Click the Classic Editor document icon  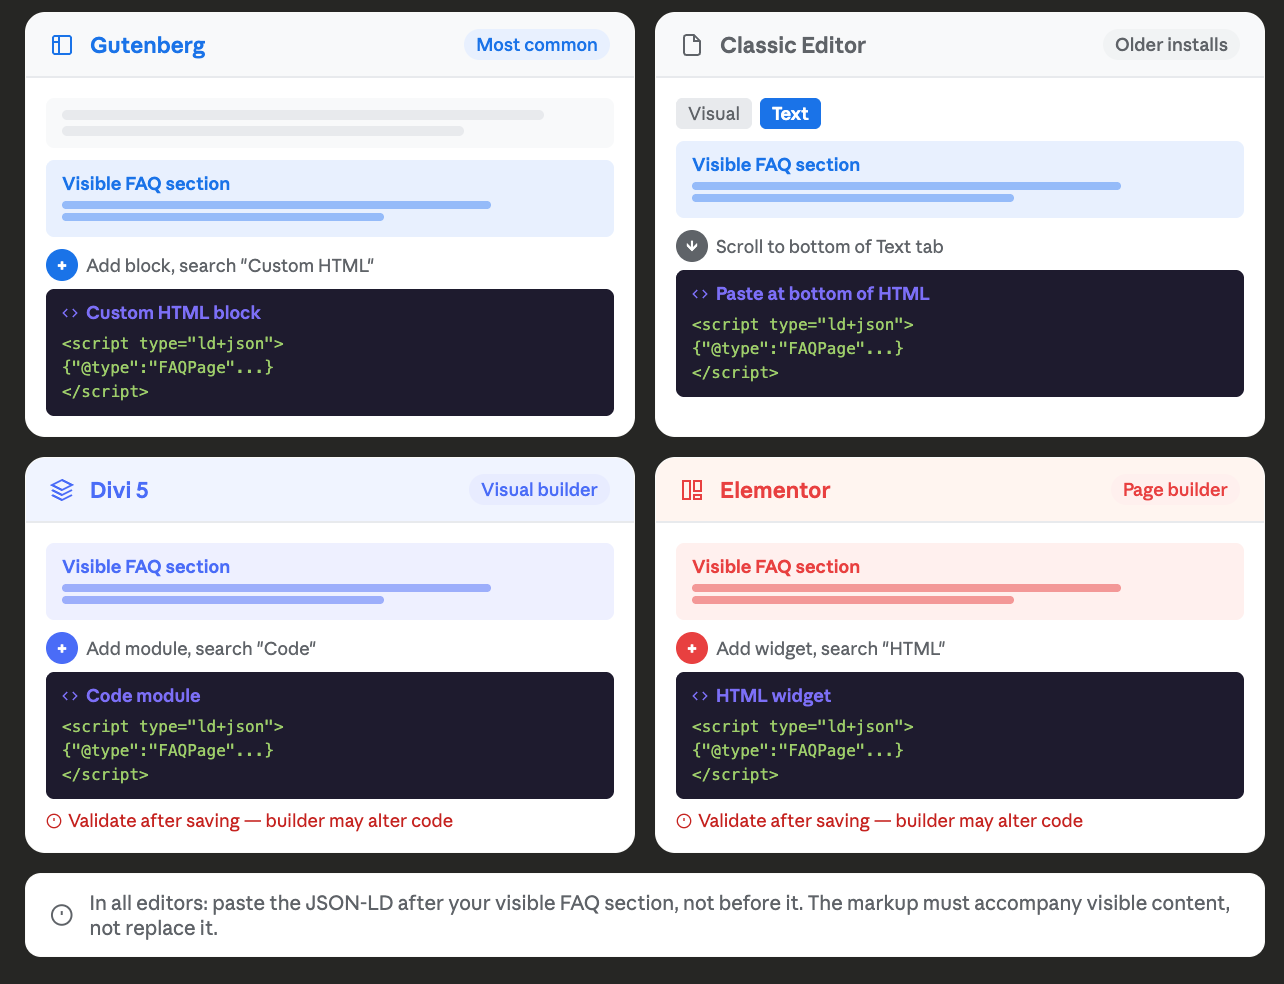pos(692,45)
